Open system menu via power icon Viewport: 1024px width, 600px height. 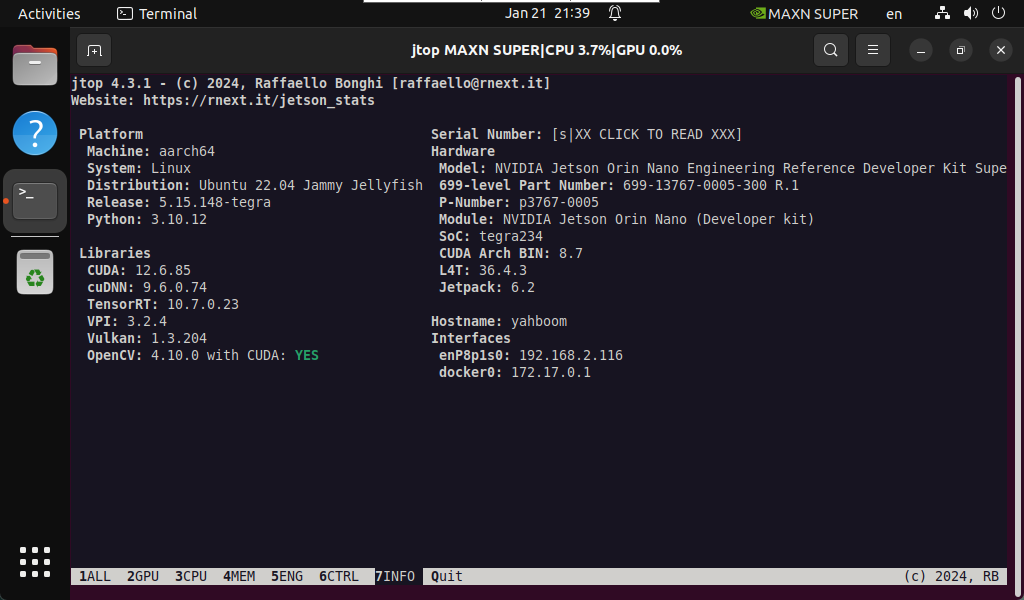(x=998, y=14)
